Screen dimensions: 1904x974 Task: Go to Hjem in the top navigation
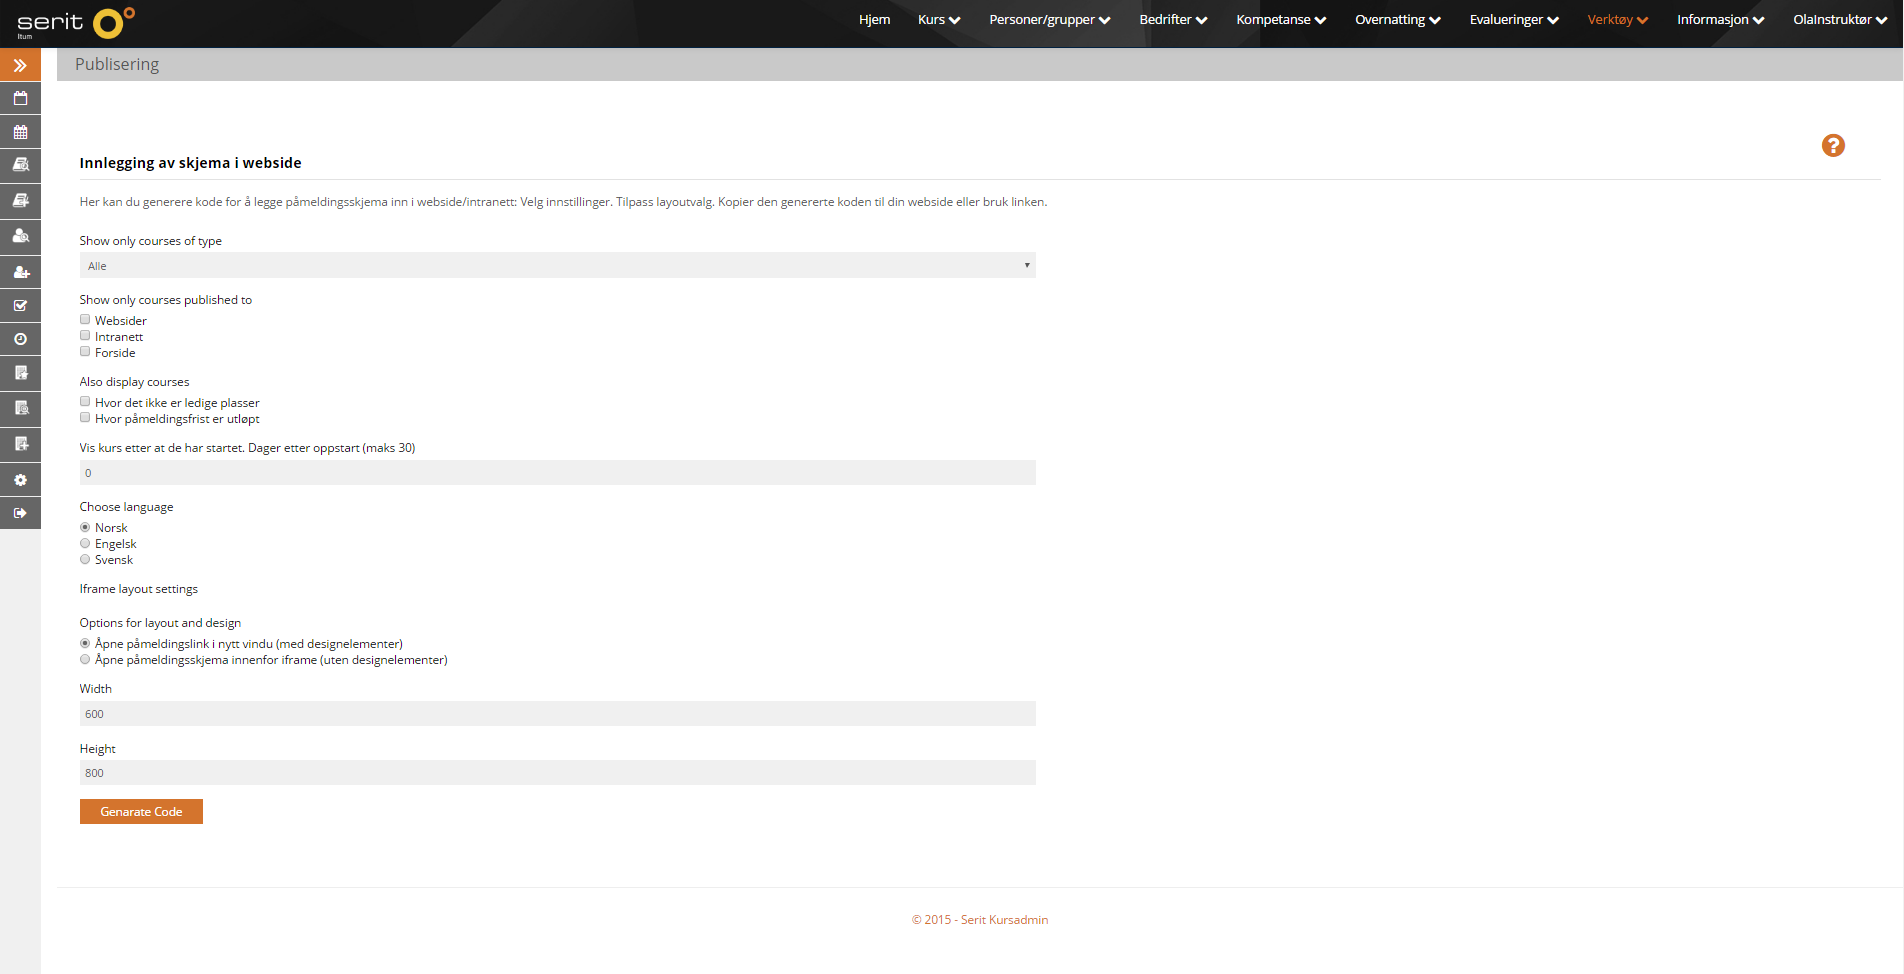click(874, 20)
